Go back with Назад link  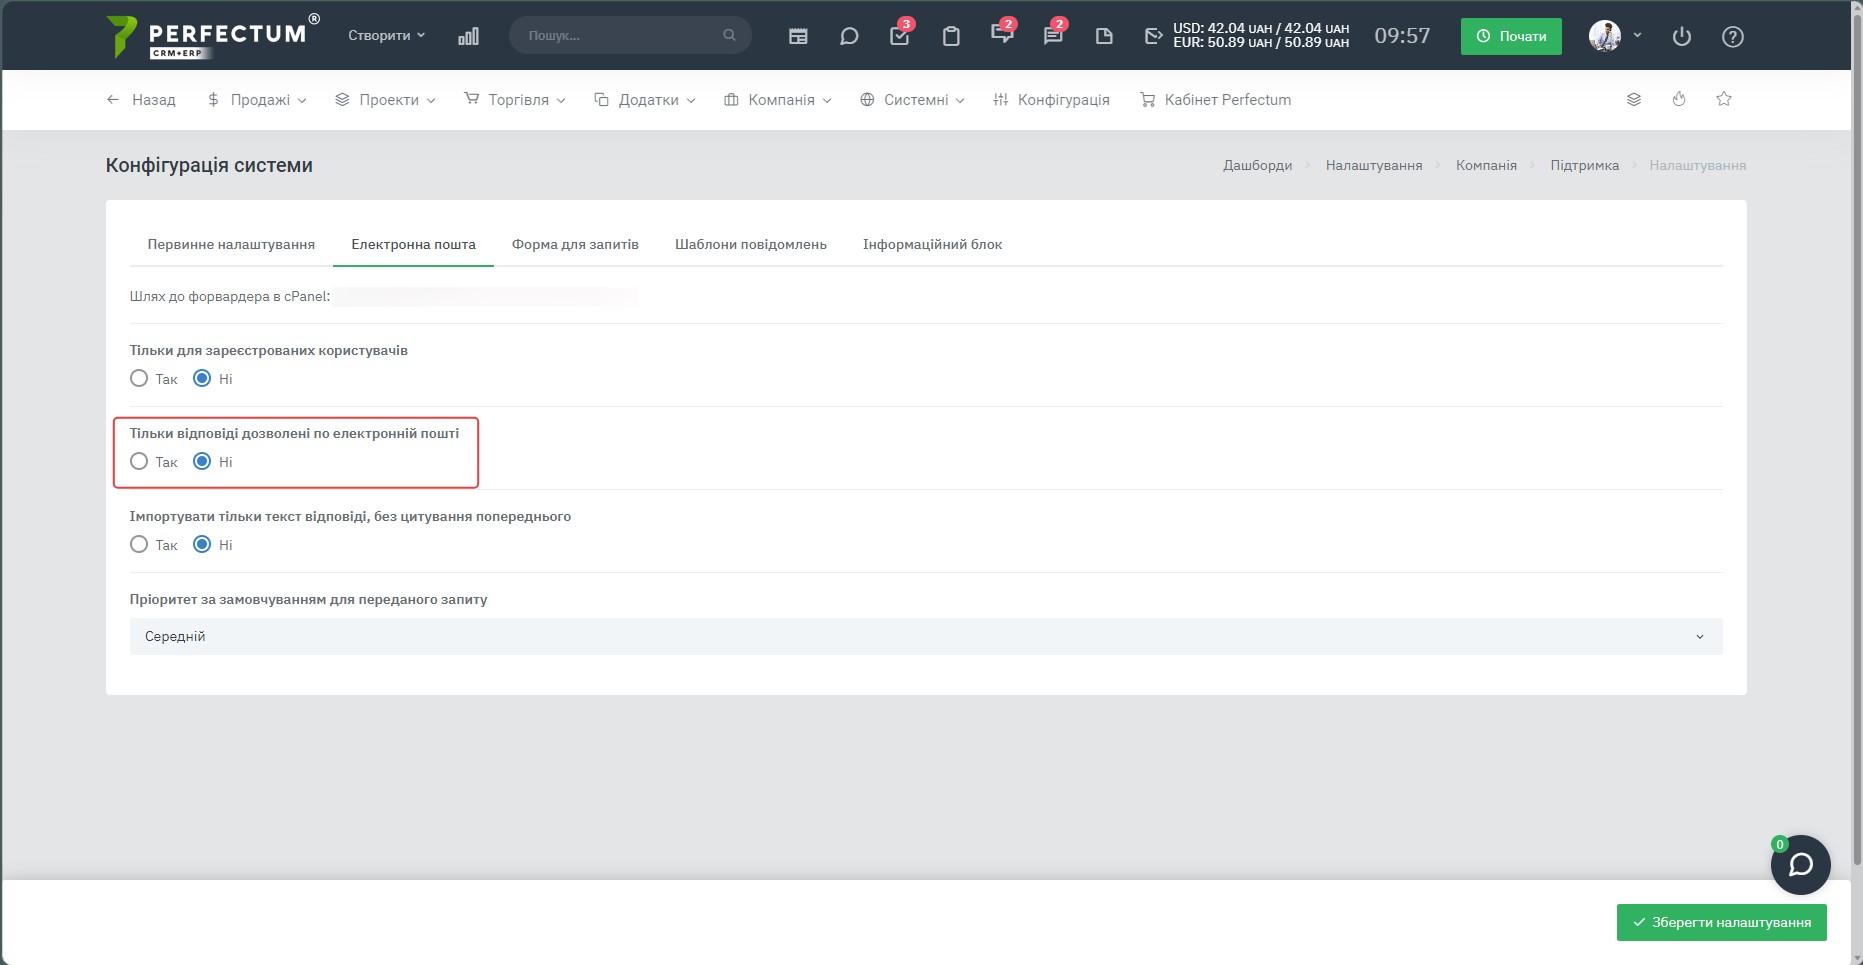(x=141, y=100)
